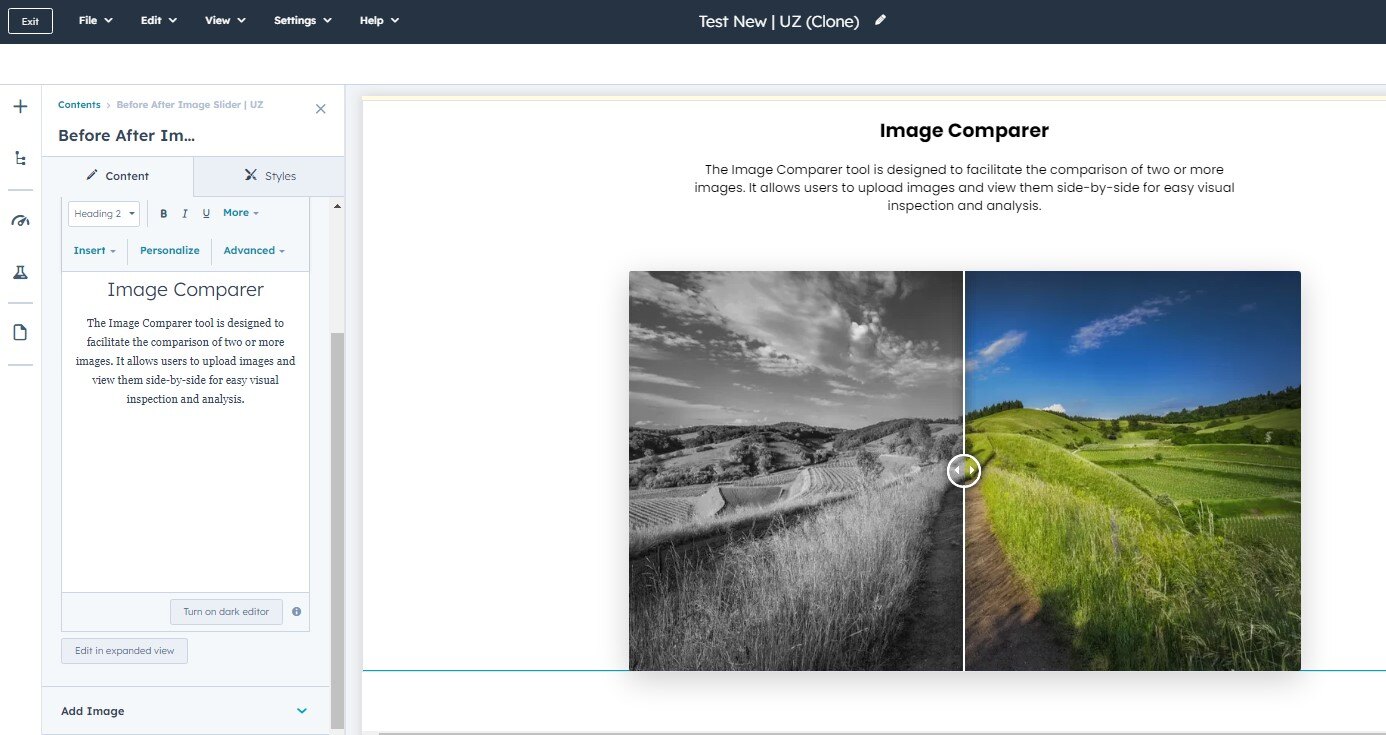This screenshot has height=735, width=1386.
Task: Click the pencil icon to rename page
Action: point(880,20)
